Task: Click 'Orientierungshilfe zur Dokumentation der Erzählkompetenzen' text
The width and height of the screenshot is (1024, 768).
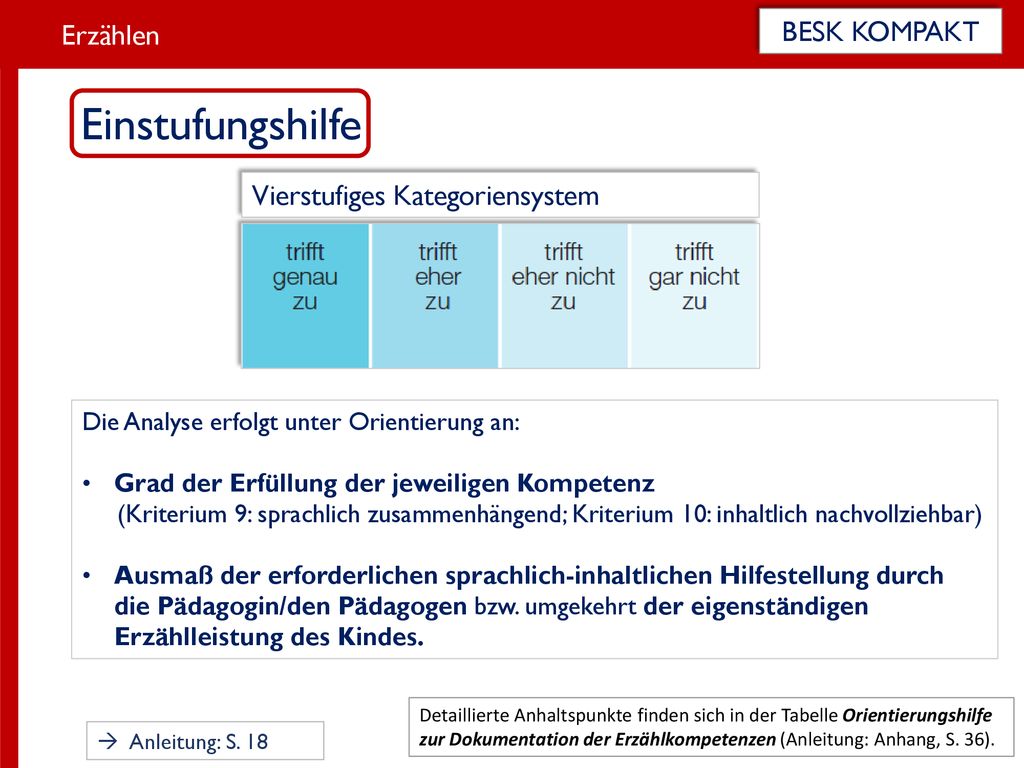Action: (x=705, y=728)
